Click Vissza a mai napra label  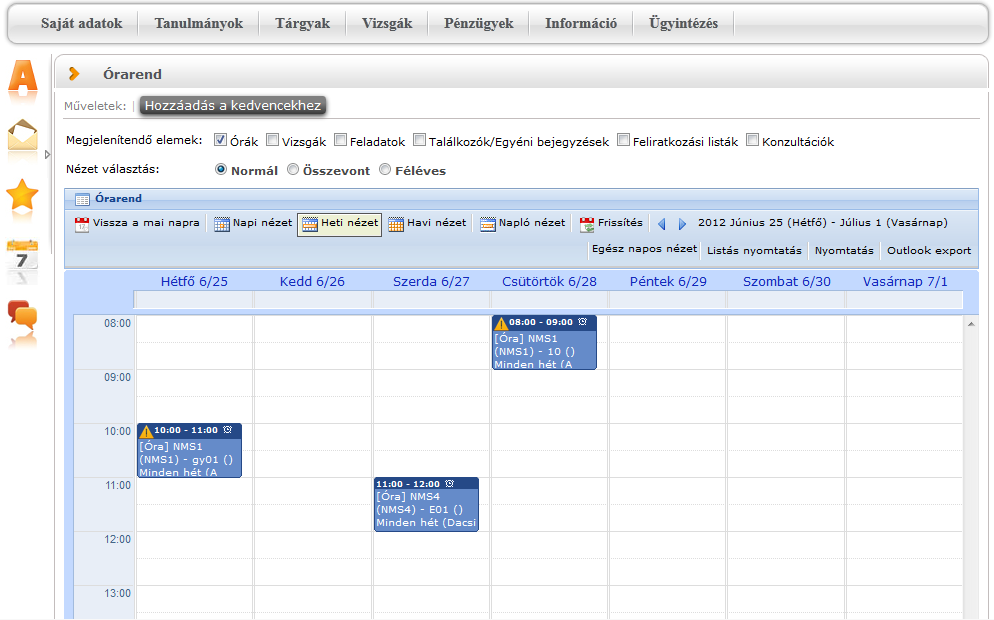coord(146,223)
